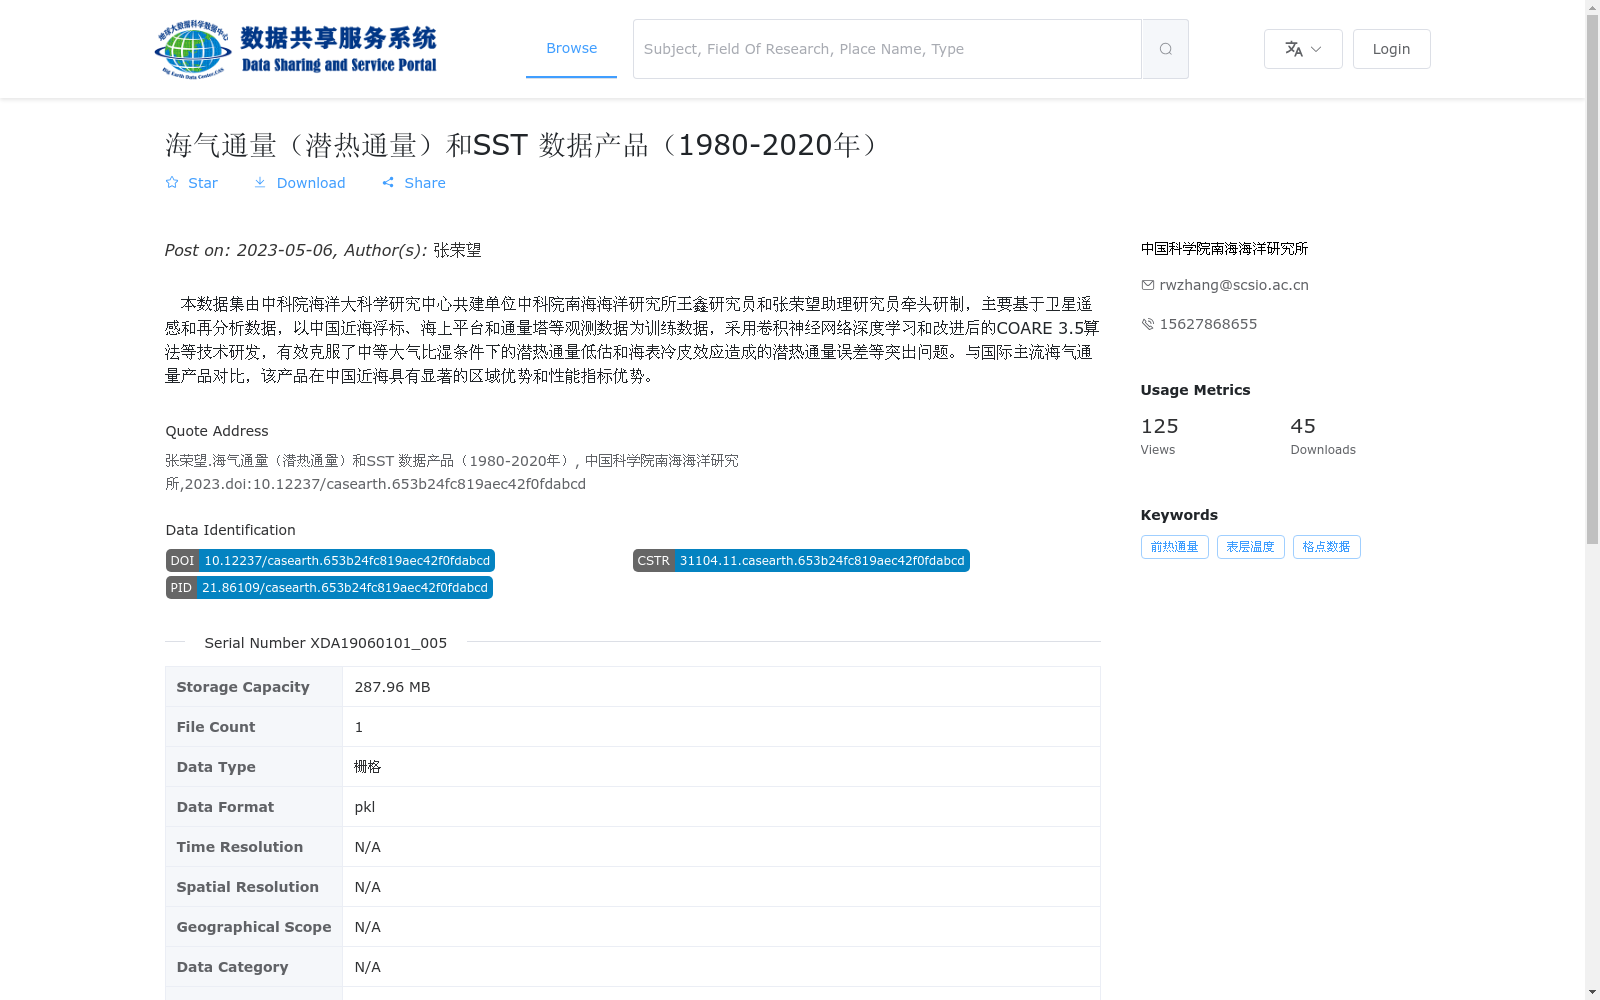Click the scrollbar down arrow

click(x=1593, y=992)
